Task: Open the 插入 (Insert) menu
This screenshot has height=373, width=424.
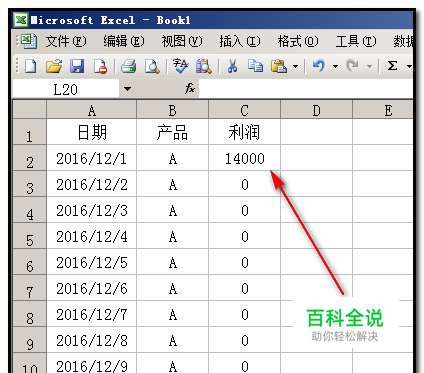Action: (240, 41)
